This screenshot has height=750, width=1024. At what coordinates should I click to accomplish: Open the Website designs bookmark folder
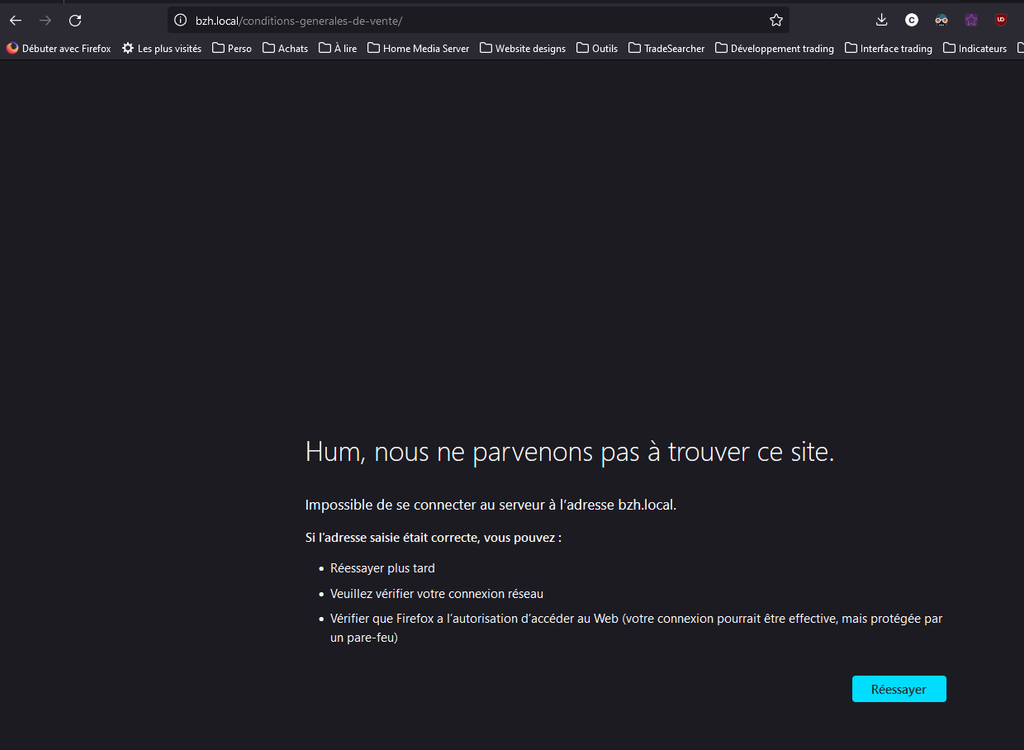point(522,48)
